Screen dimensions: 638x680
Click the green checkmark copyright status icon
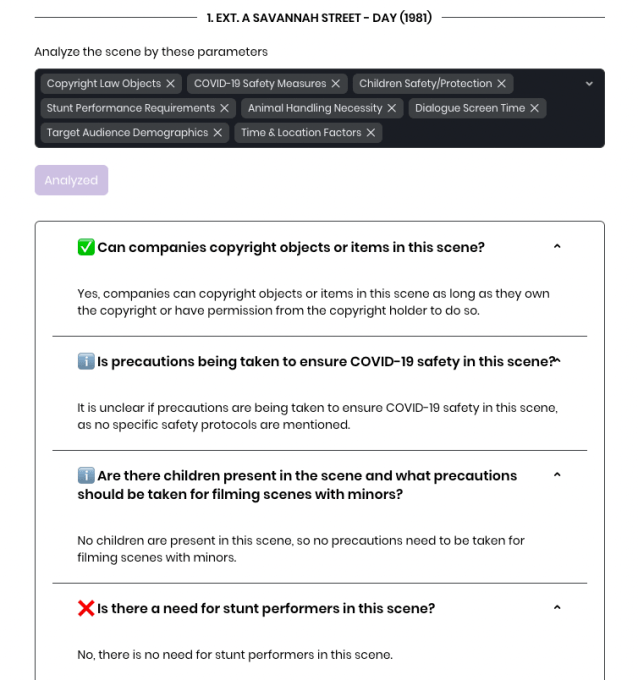coord(86,247)
